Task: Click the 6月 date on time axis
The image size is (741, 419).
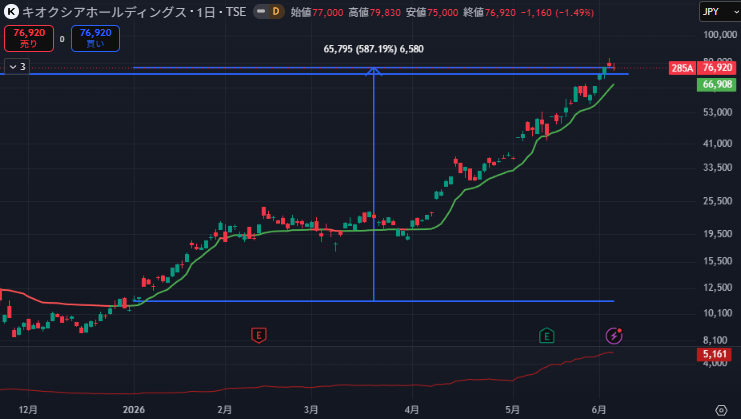Action: pos(599,410)
